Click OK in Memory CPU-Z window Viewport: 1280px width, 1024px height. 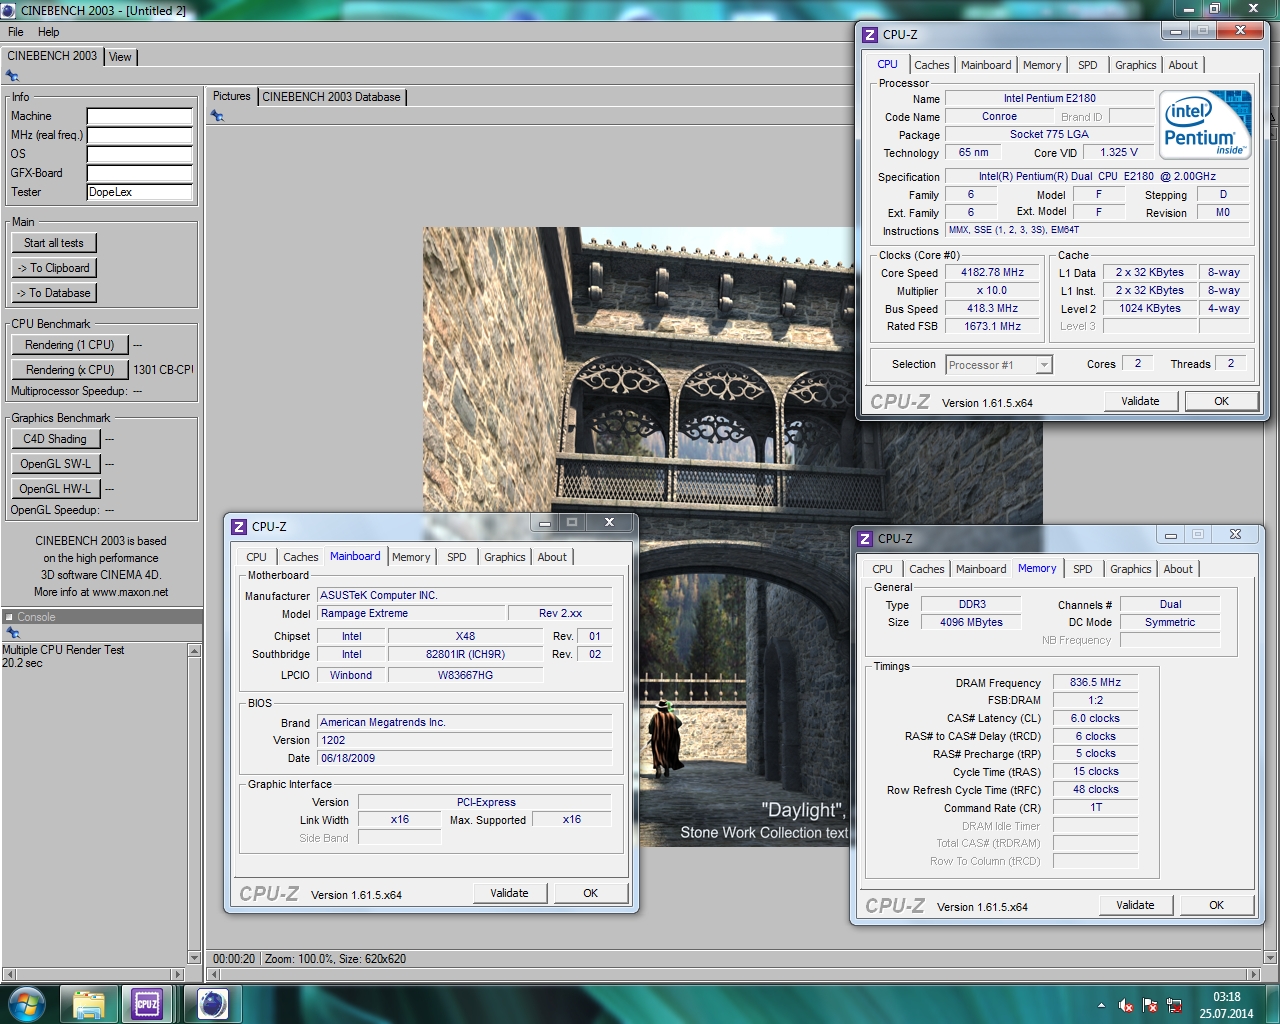click(1216, 905)
